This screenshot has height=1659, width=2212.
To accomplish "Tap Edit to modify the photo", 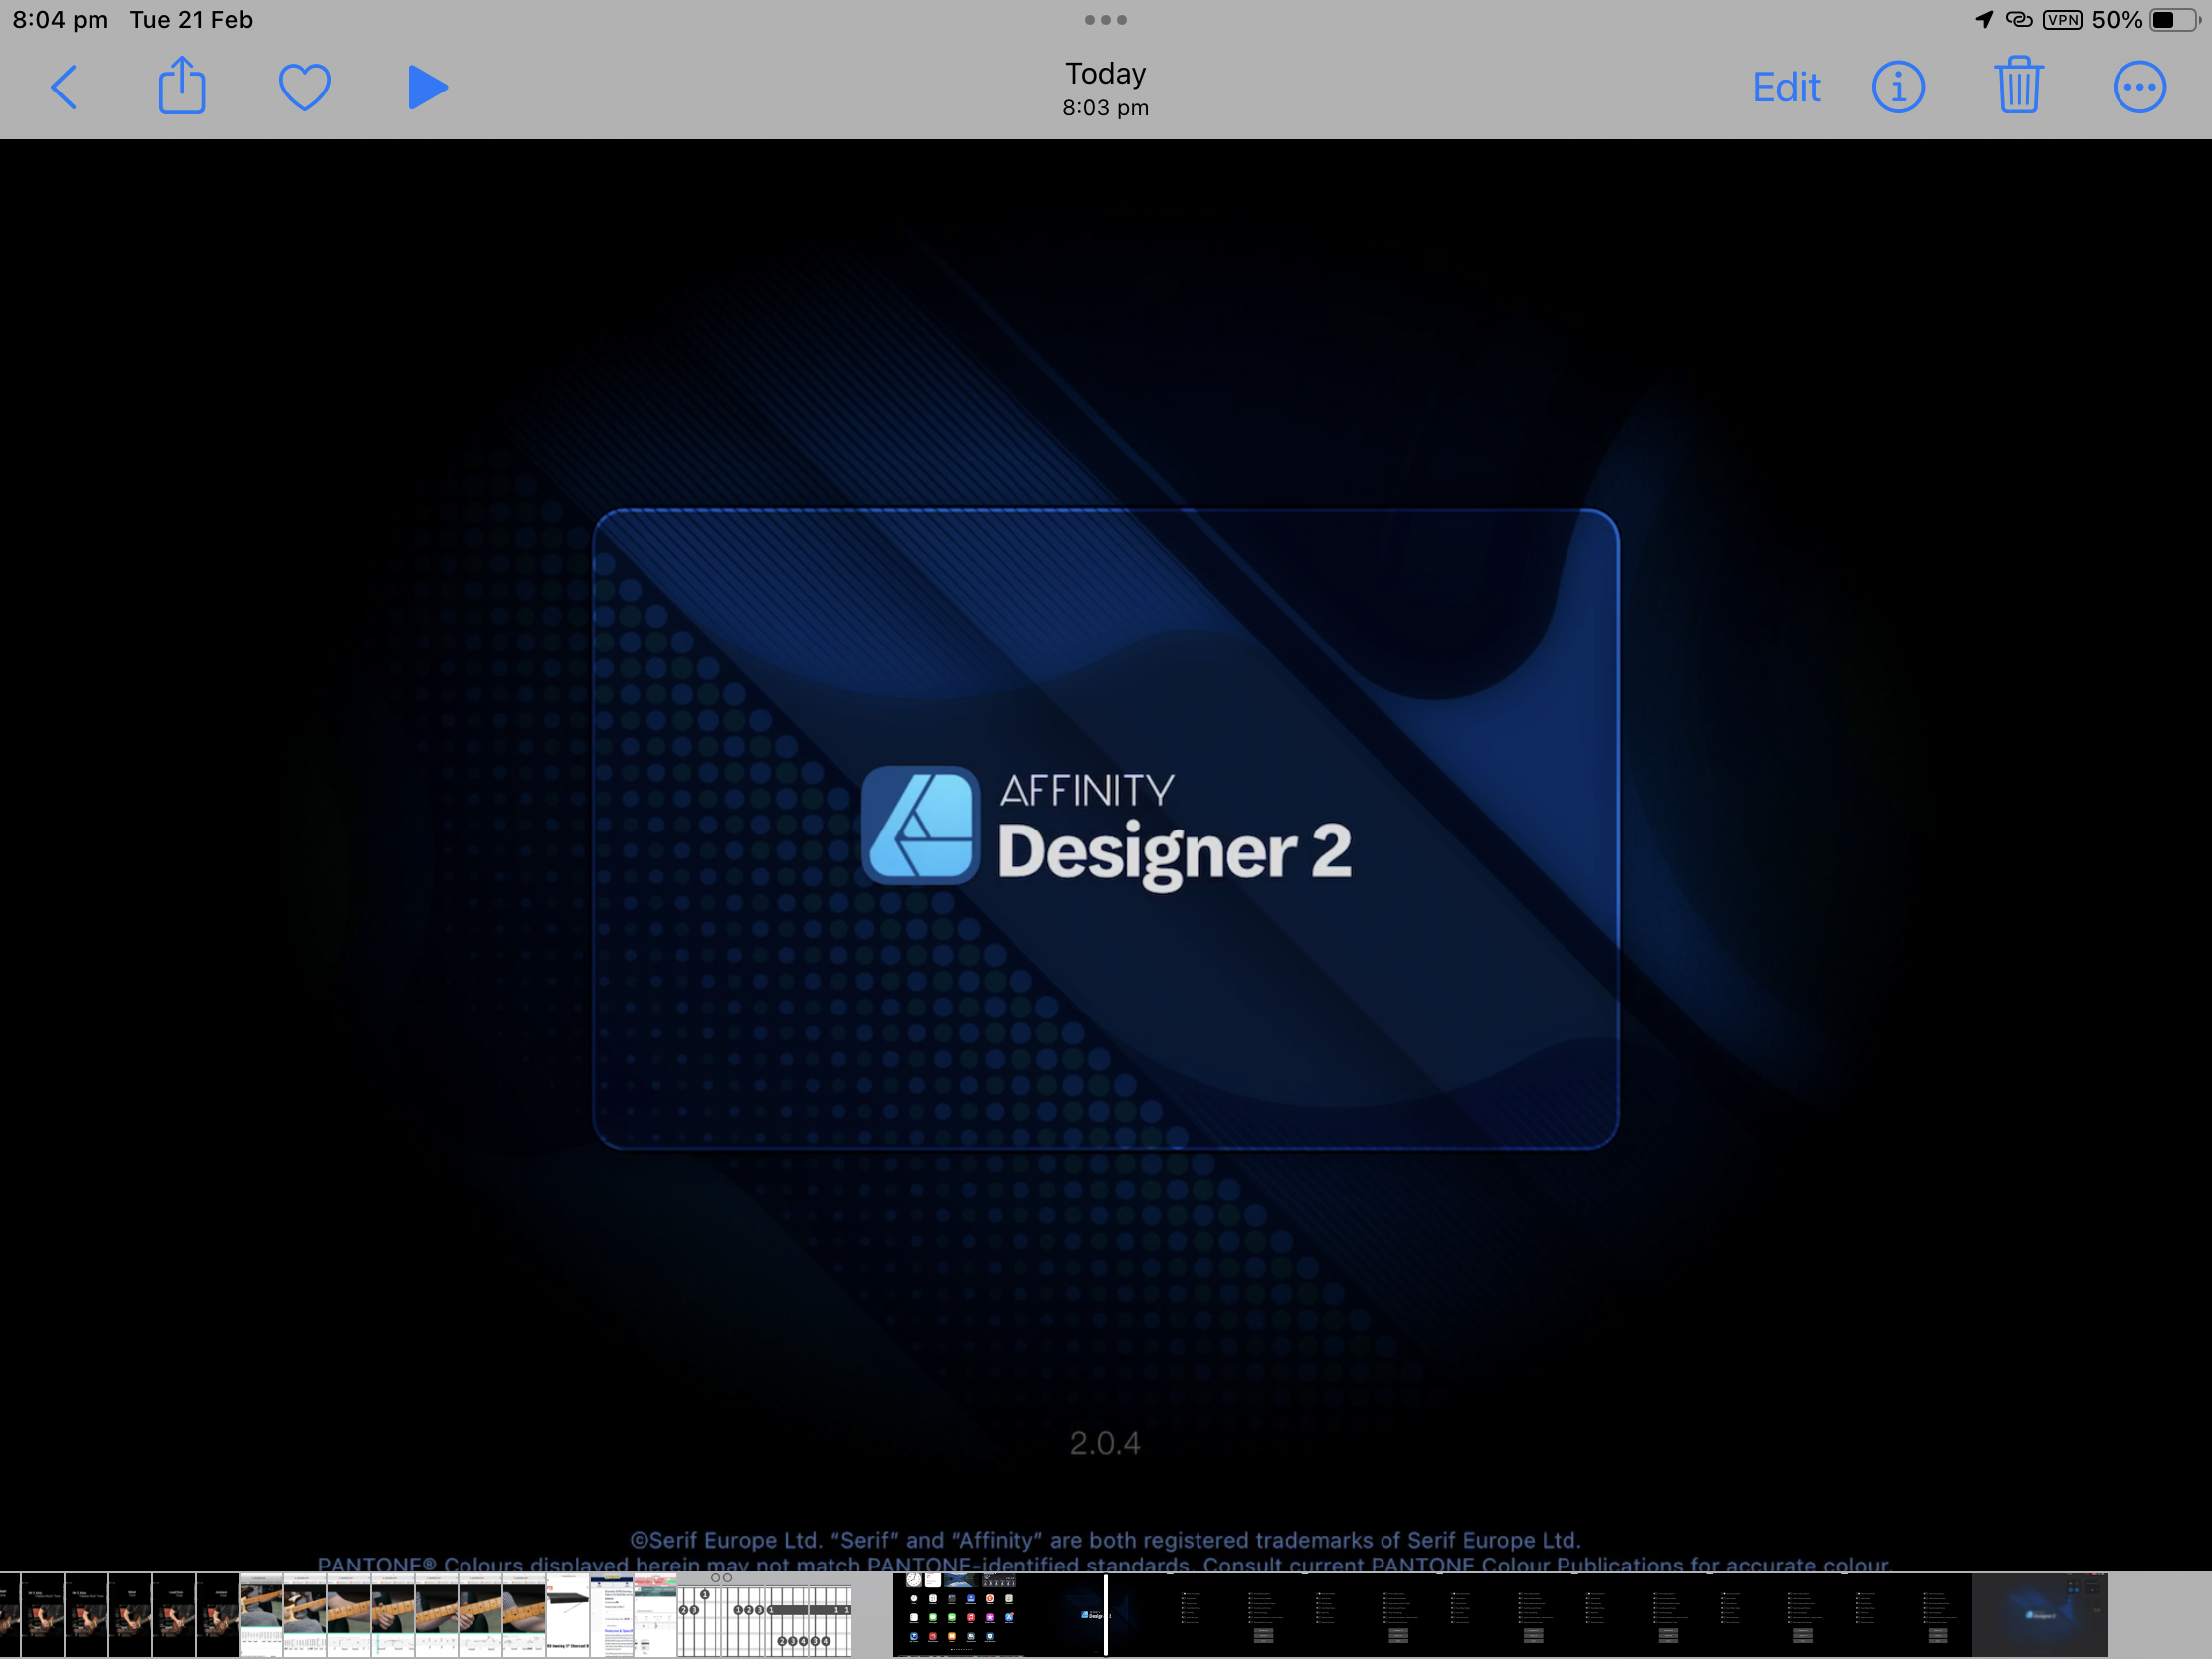I will click(x=1786, y=88).
